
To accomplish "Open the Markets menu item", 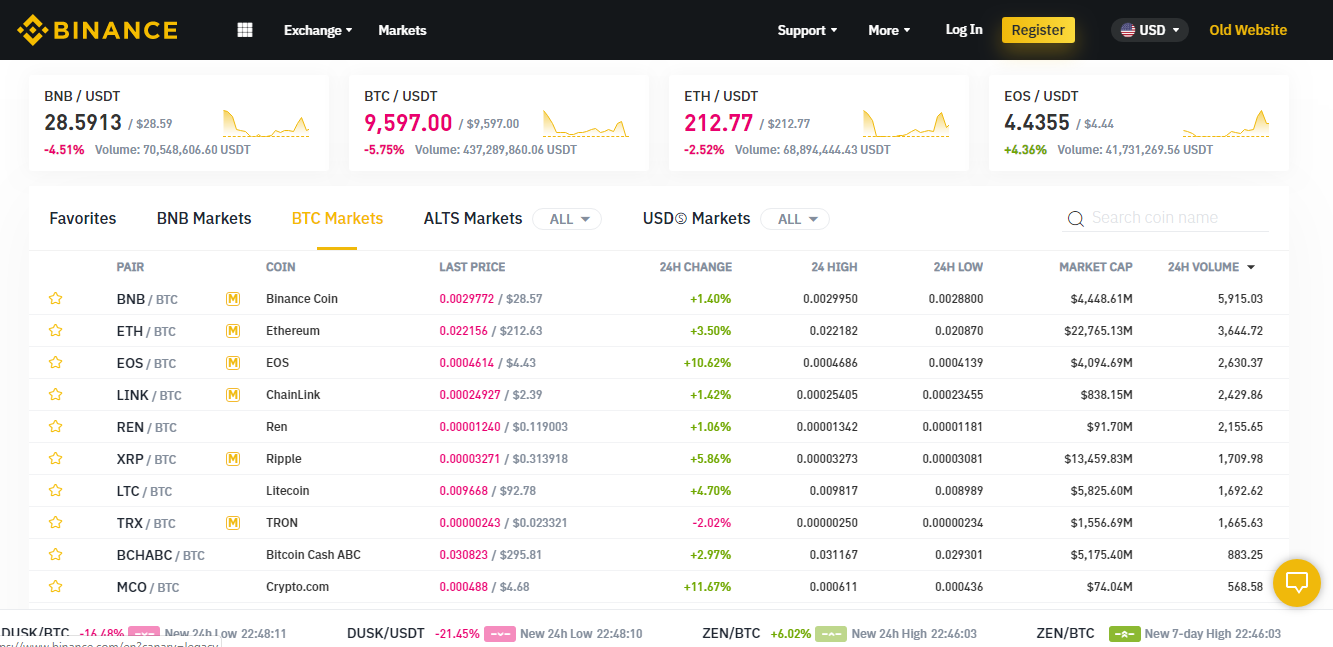I will click(x=402, y=30).
